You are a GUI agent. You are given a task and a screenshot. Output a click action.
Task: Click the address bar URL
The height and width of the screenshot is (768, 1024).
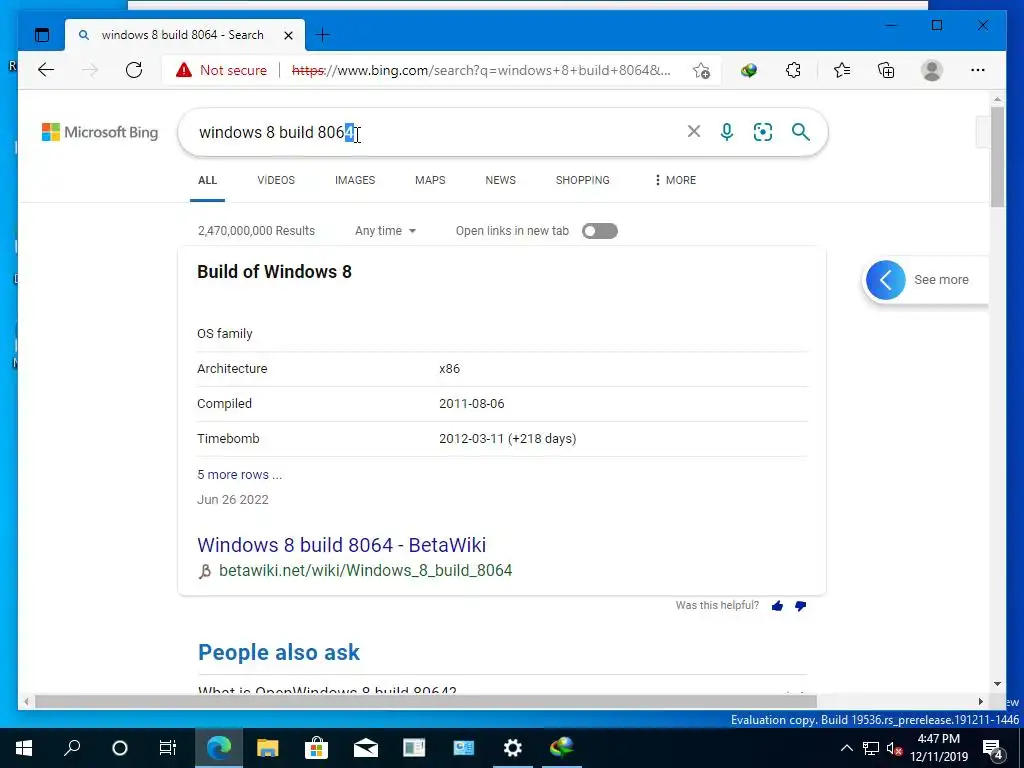481,70
